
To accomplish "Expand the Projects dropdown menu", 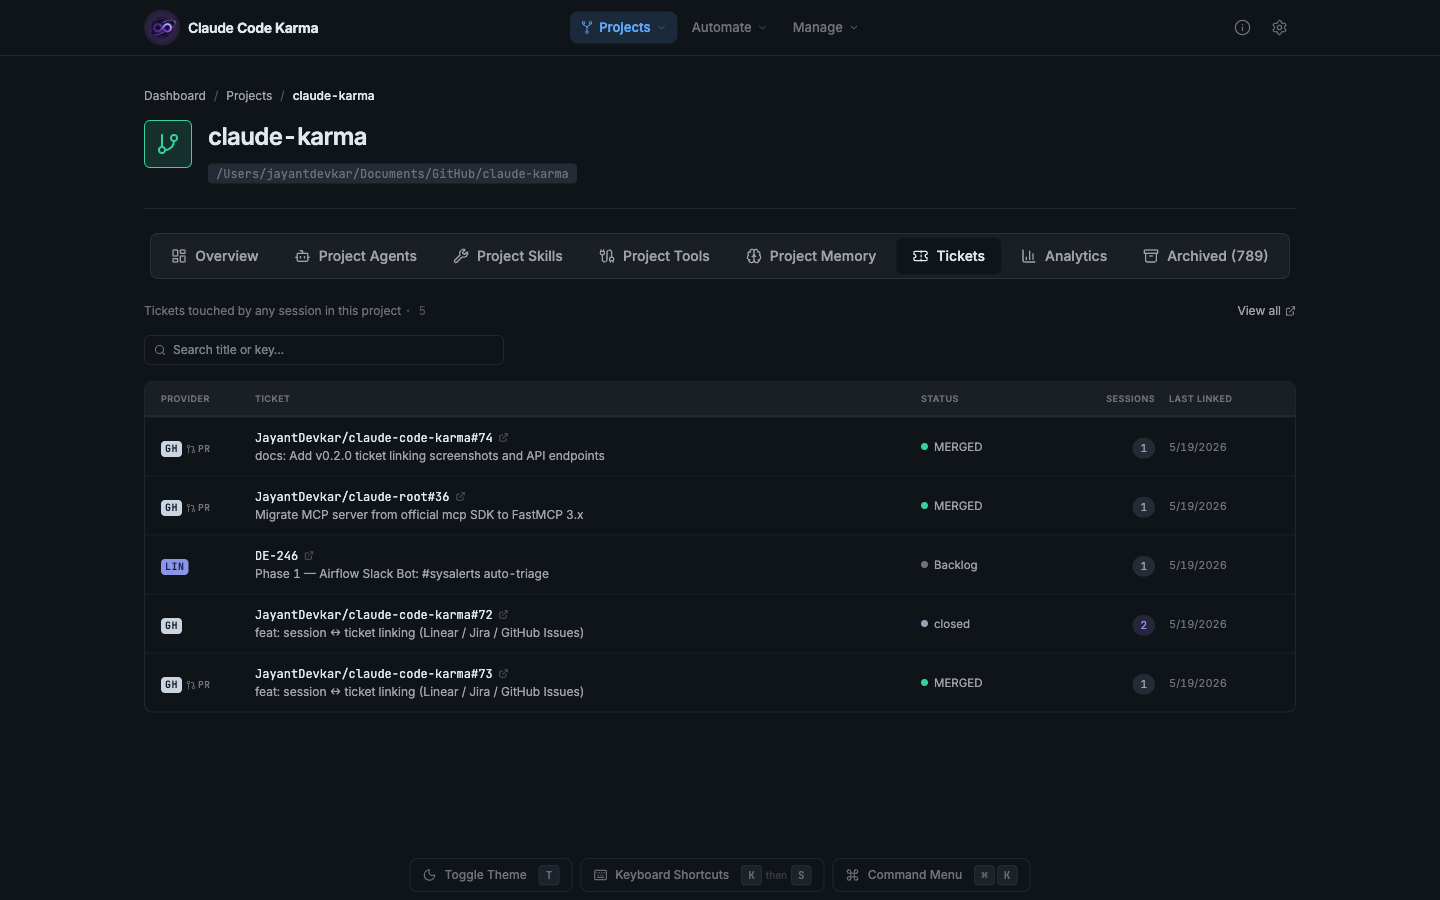I will tap(623, 28).
